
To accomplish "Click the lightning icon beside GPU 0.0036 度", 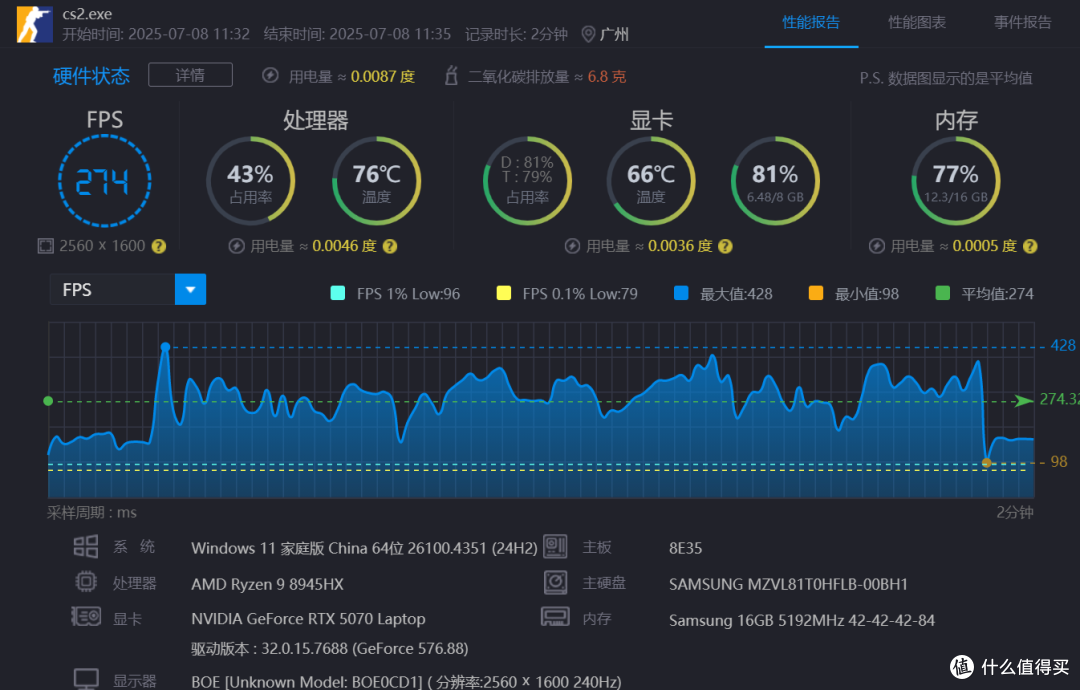I will tap(572, 246).
